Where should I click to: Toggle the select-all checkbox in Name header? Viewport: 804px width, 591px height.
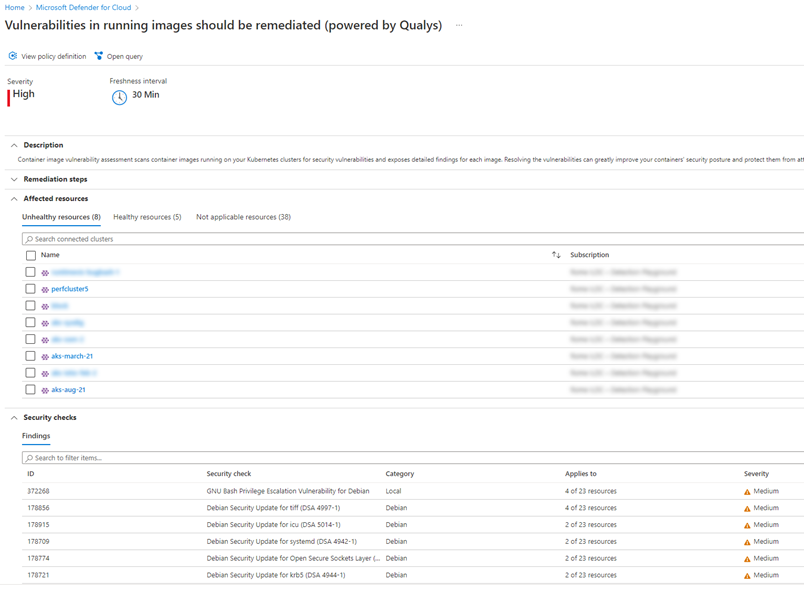31,255
